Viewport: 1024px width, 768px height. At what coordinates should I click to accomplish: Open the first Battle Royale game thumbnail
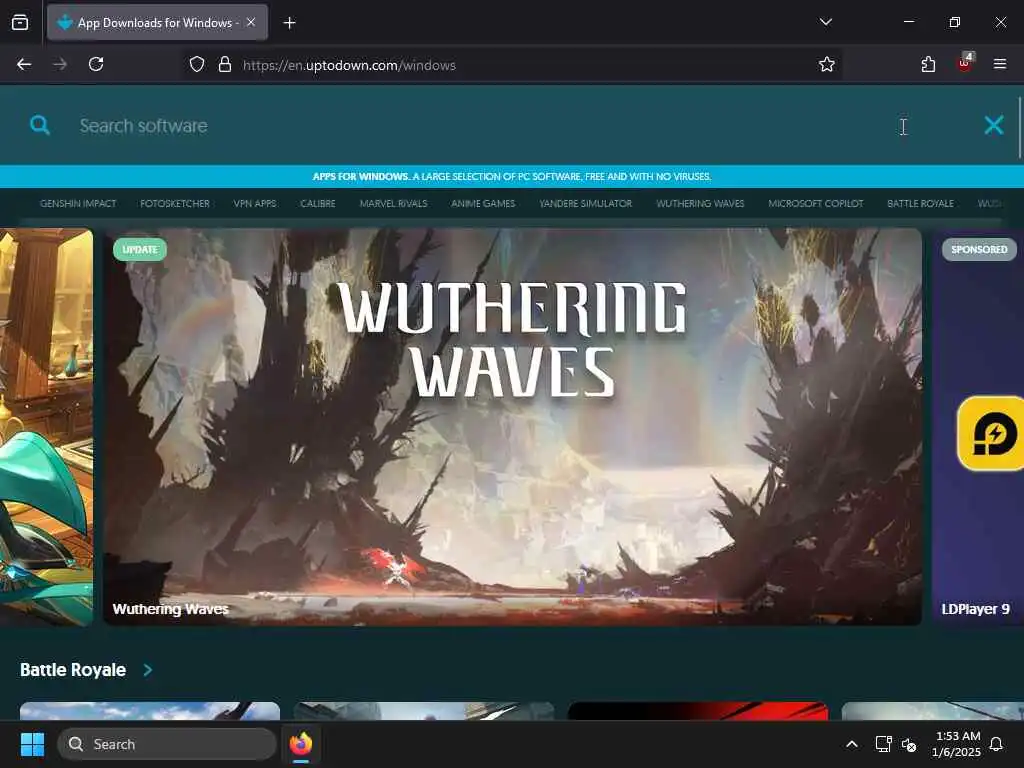point(150,711)
